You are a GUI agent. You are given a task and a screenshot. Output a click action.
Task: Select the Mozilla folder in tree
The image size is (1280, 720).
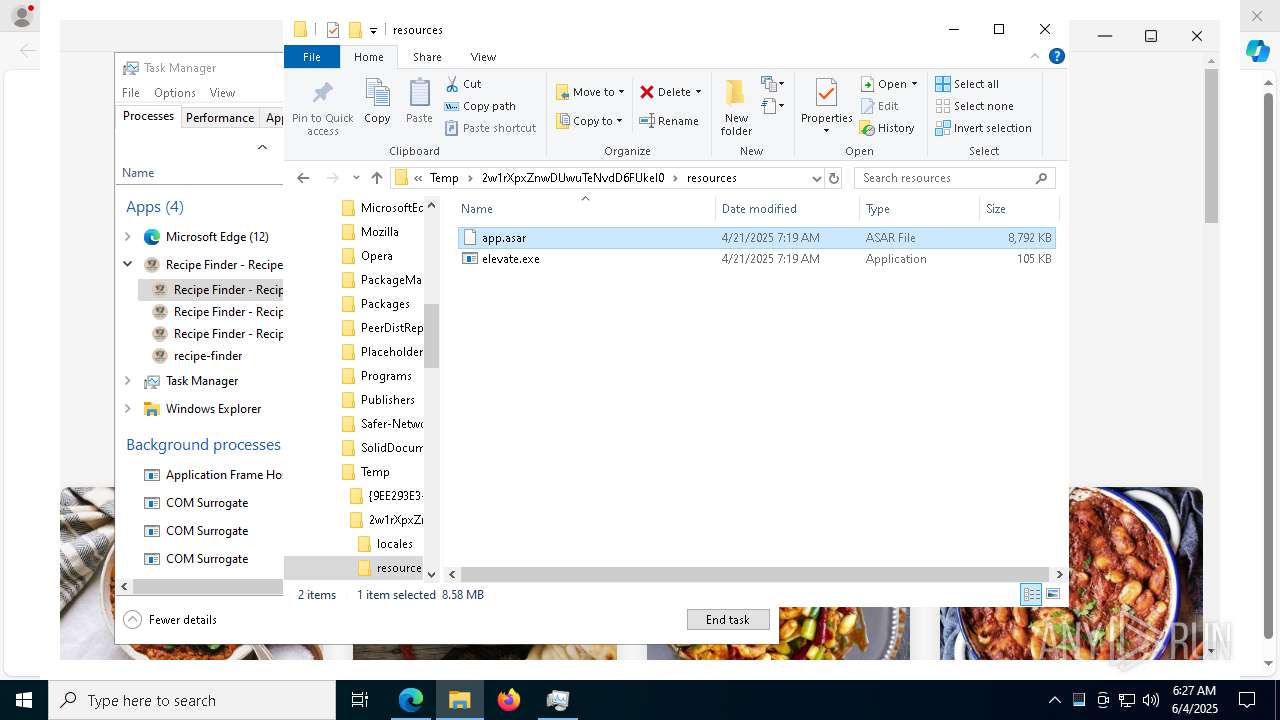[379, 232]
